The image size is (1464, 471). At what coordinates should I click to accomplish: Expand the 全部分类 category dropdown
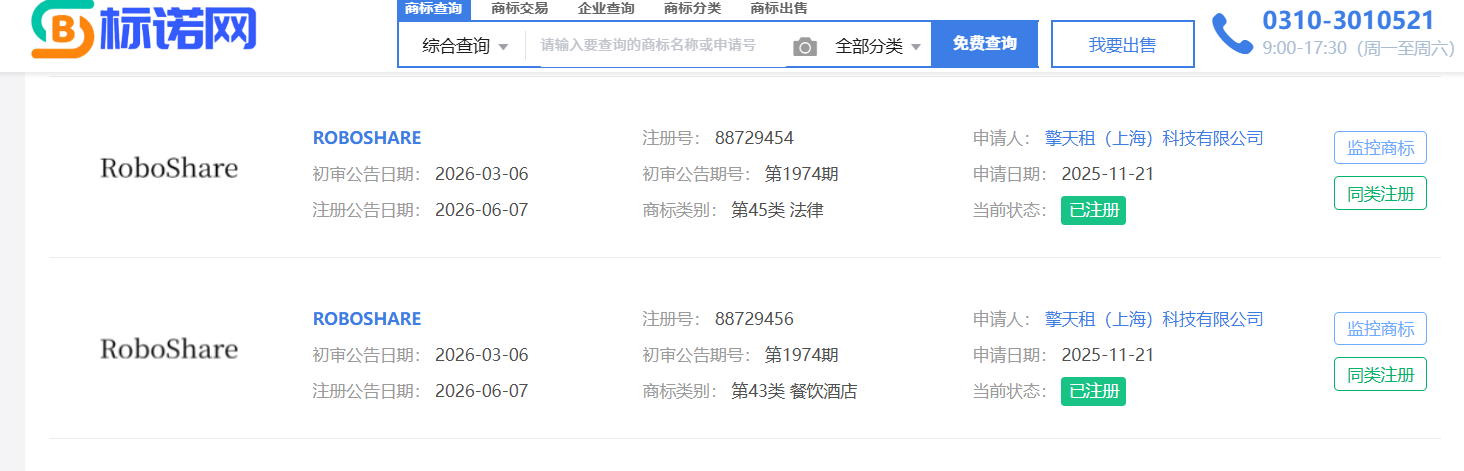pyautogui.click(x=878, y=46)
